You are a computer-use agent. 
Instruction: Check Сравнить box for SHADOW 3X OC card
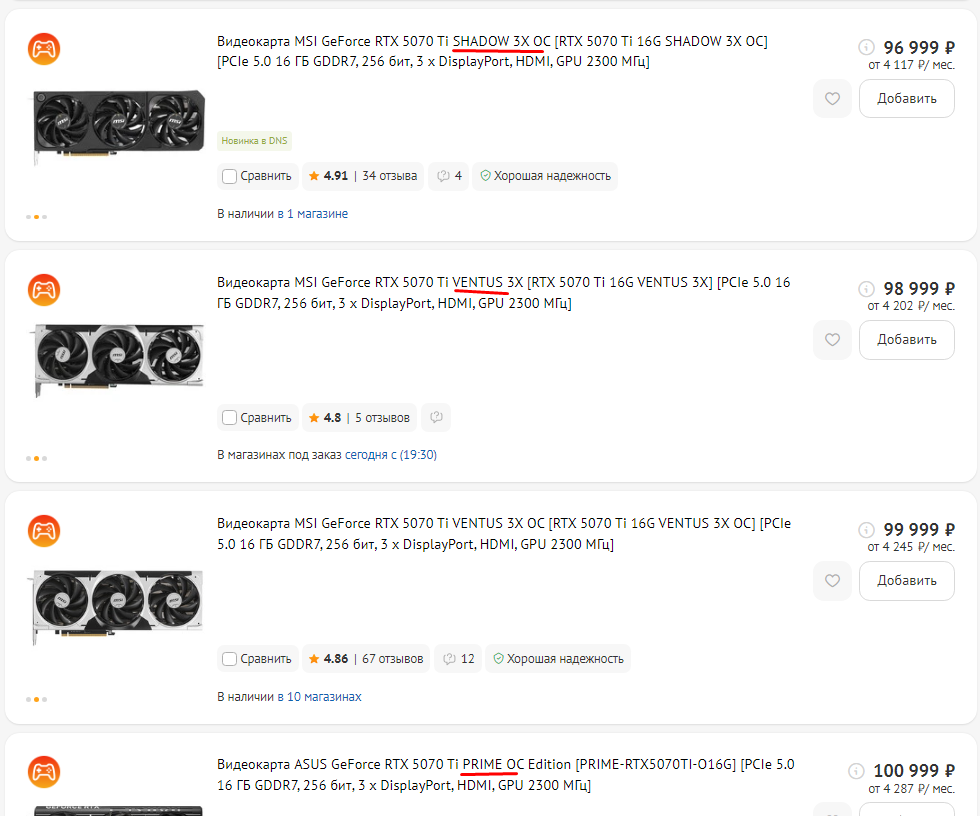tap(229, 176)
